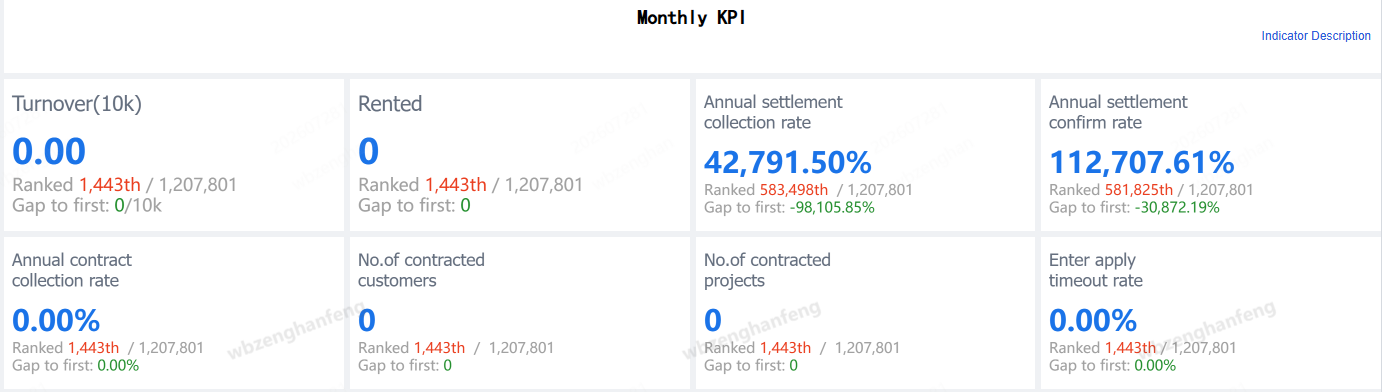
Task: Click Annual contract collection rate's Gap to first
Action: (75, 366)
